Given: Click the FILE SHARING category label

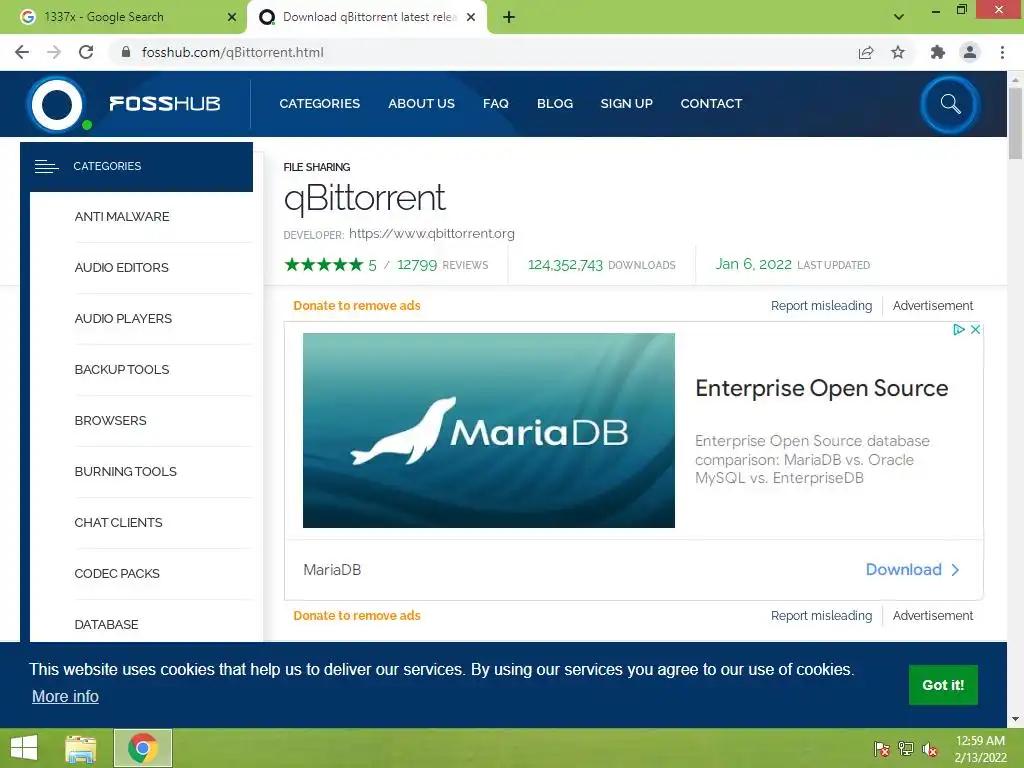Looking at the screenshot, I should [317, 167].
